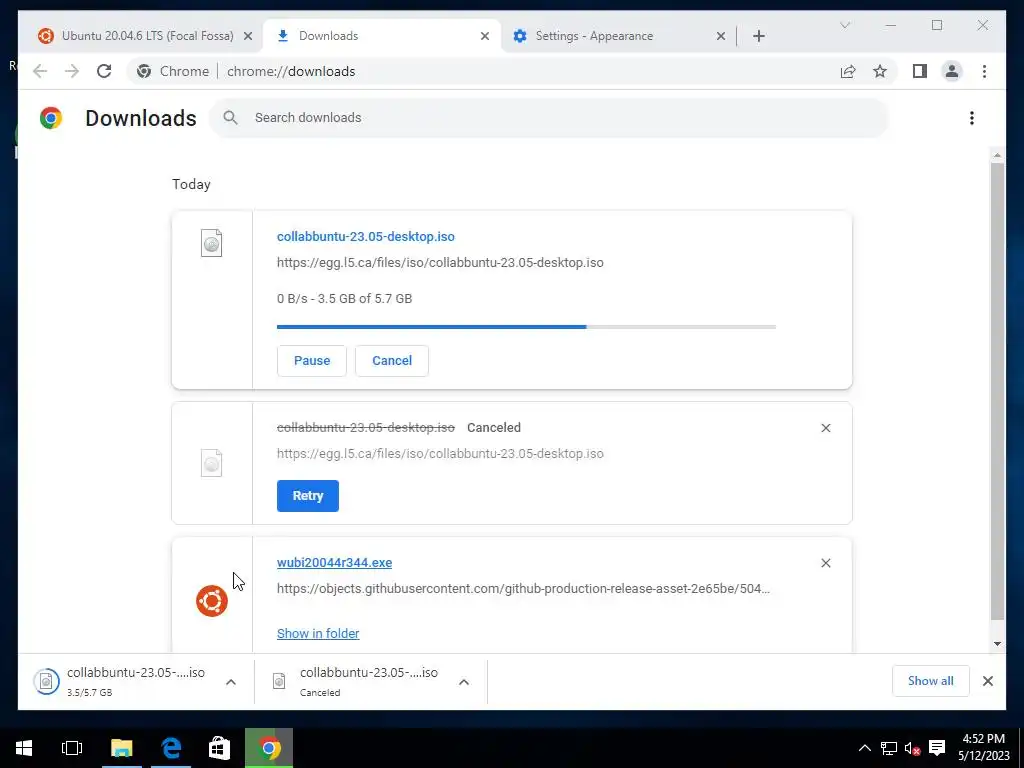1024x768 pixels.
Task: Cancel the collabbuntu ISO download
Action: [x=392, y=360]
